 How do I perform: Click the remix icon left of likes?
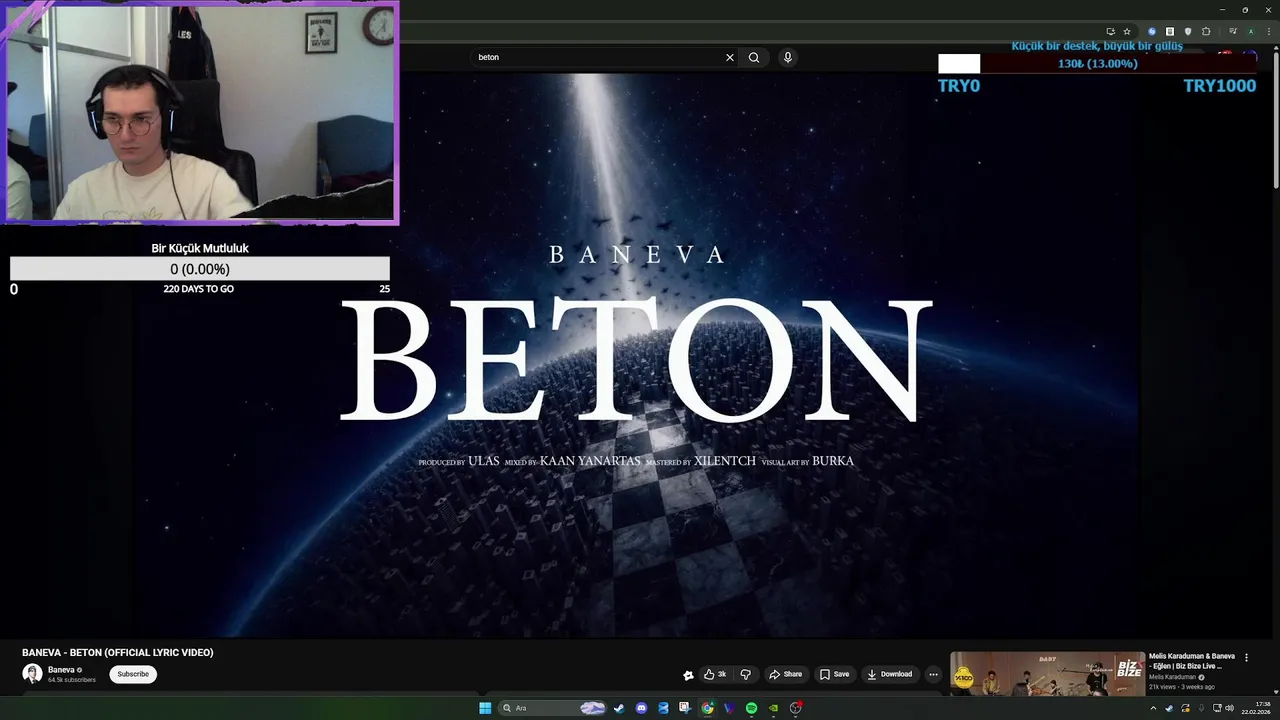tap(688, 675)
